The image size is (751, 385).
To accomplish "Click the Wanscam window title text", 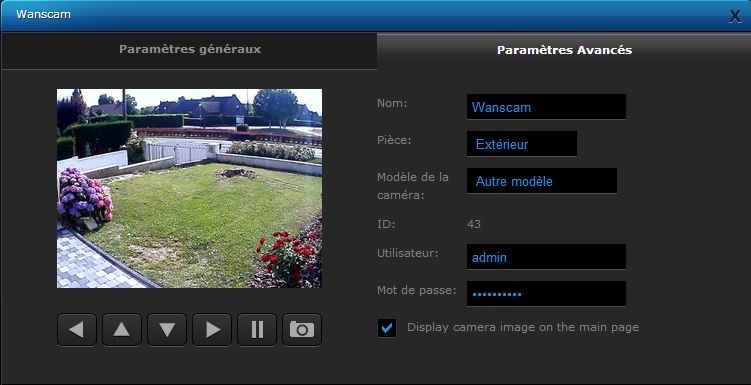I will (44, 14).
